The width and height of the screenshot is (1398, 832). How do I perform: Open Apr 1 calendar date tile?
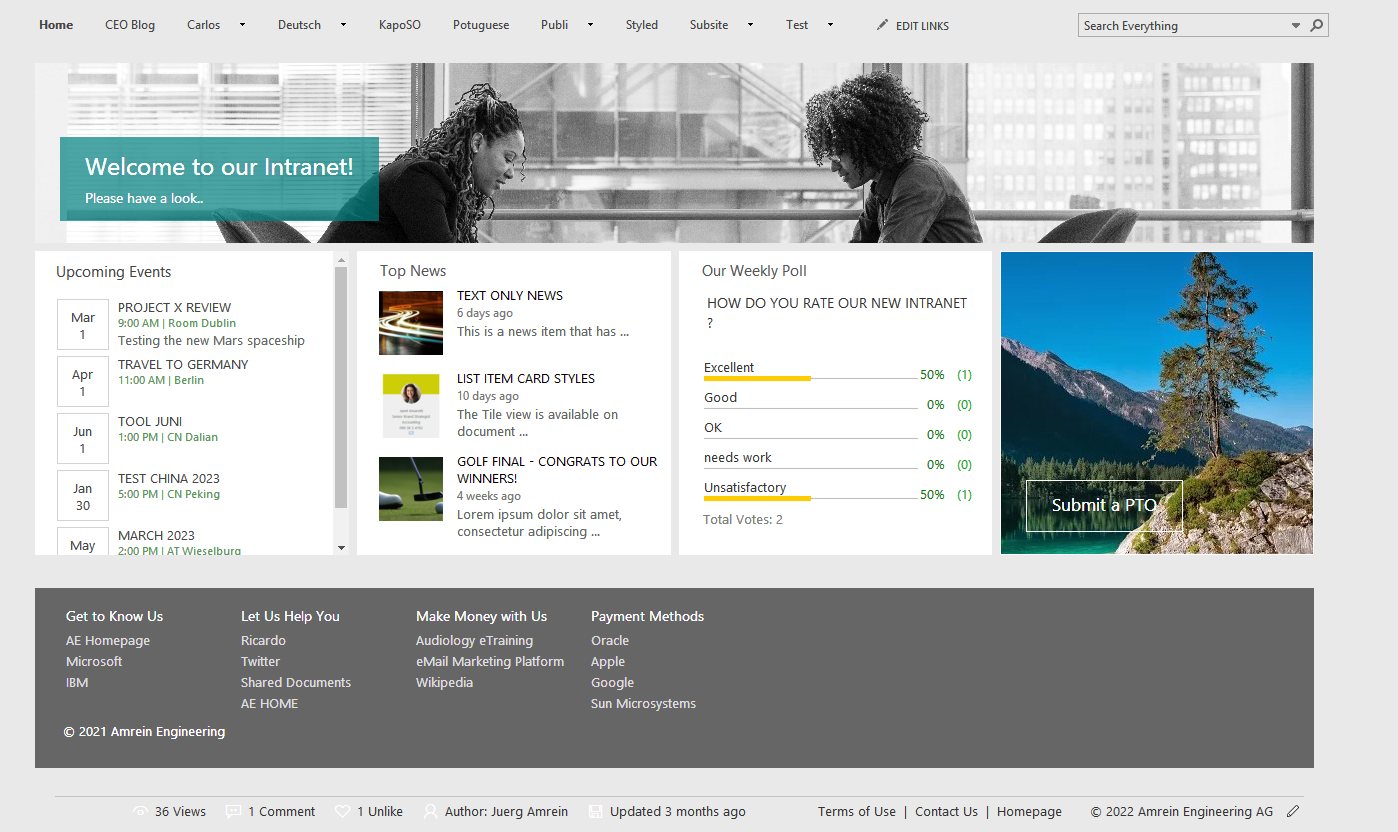pos(83,382)
